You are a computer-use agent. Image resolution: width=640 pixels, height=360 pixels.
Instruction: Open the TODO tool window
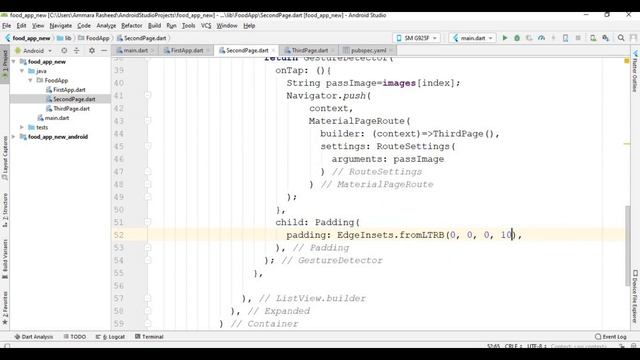click(75, 337)
